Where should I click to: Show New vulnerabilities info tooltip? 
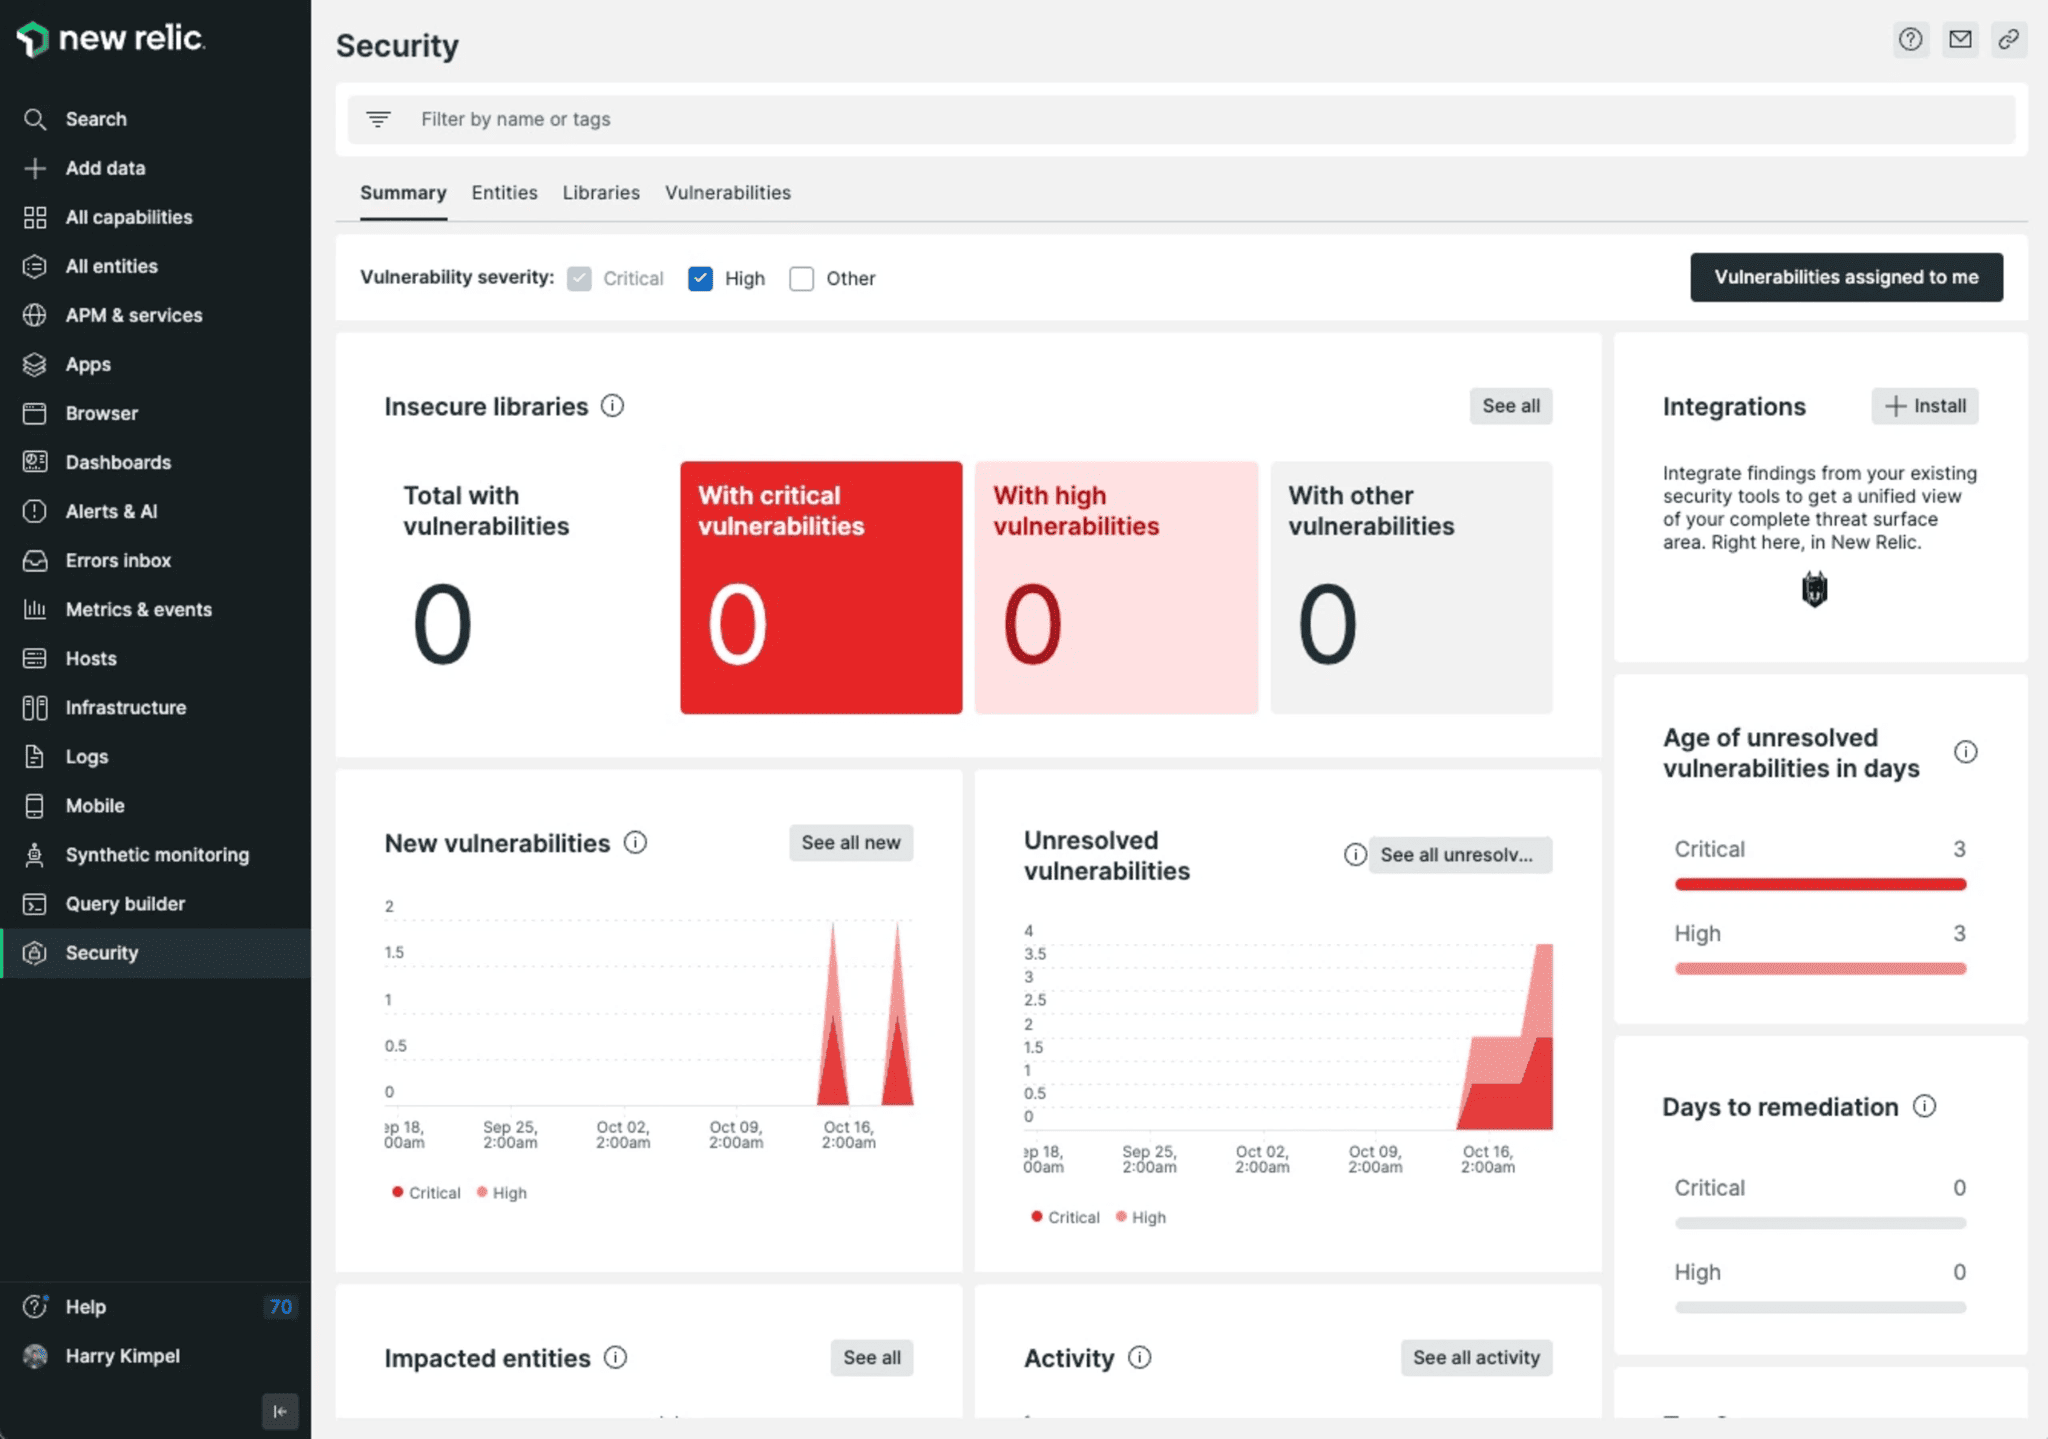635,842
